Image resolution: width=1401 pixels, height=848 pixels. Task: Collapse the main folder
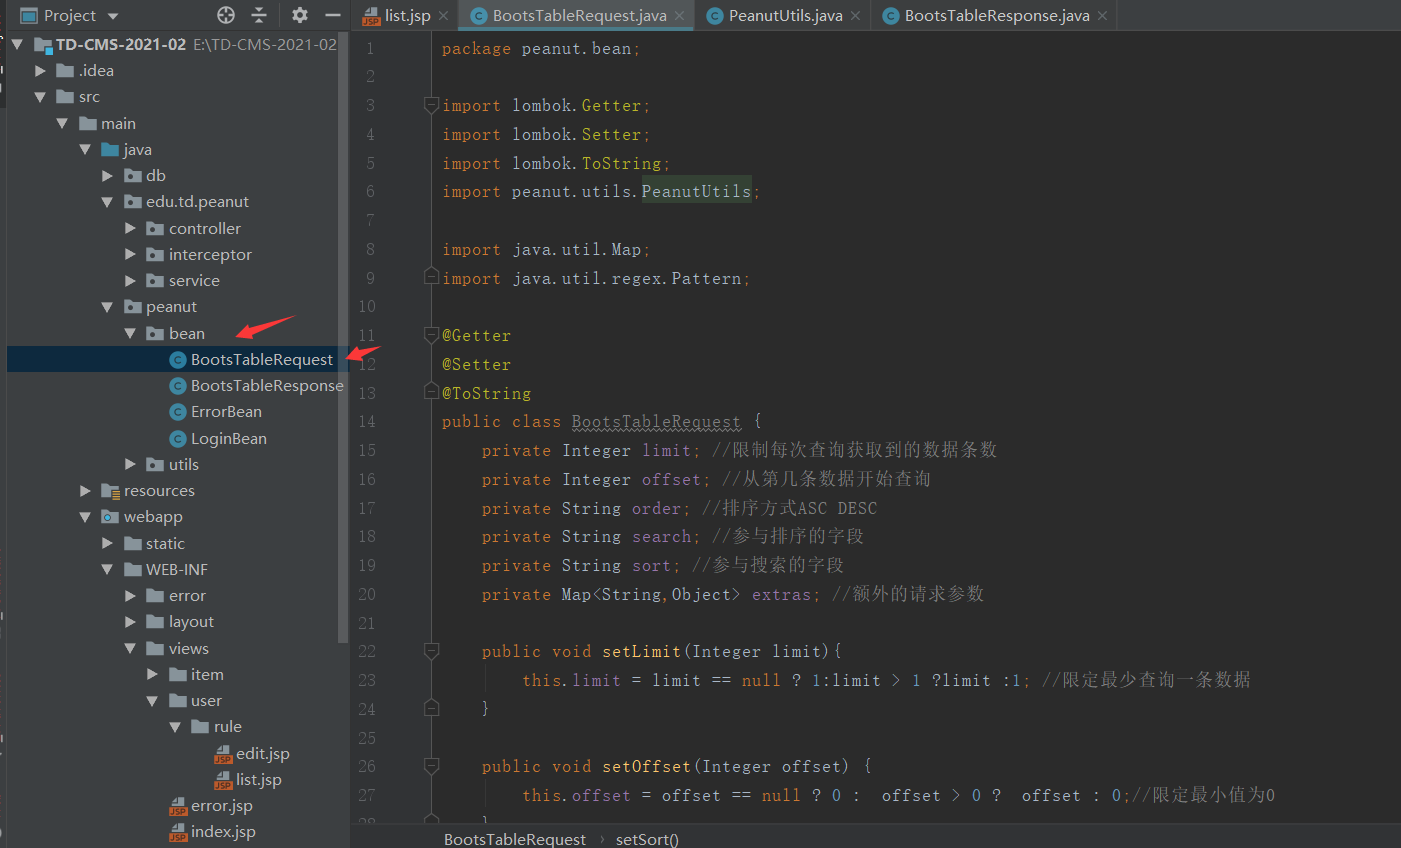[x=62, y=123]
